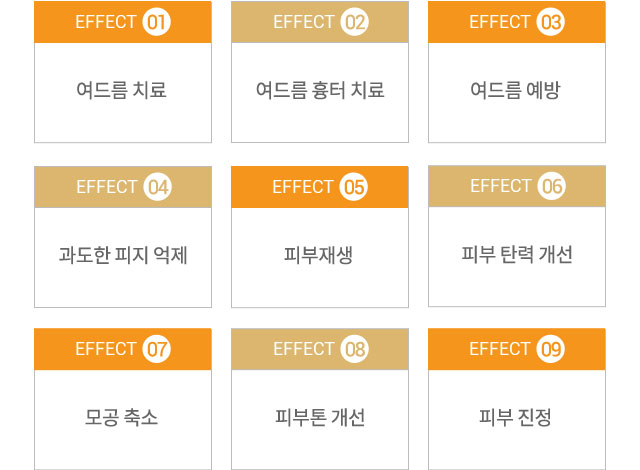
Task: Click the 08 number badge
Action: click(x=354, y=349)
